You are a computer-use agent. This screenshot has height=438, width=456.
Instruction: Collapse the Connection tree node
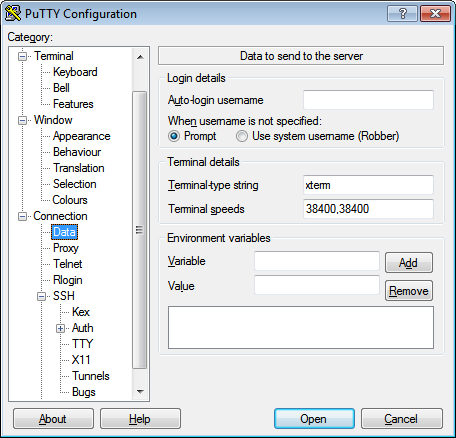(22, 216)
